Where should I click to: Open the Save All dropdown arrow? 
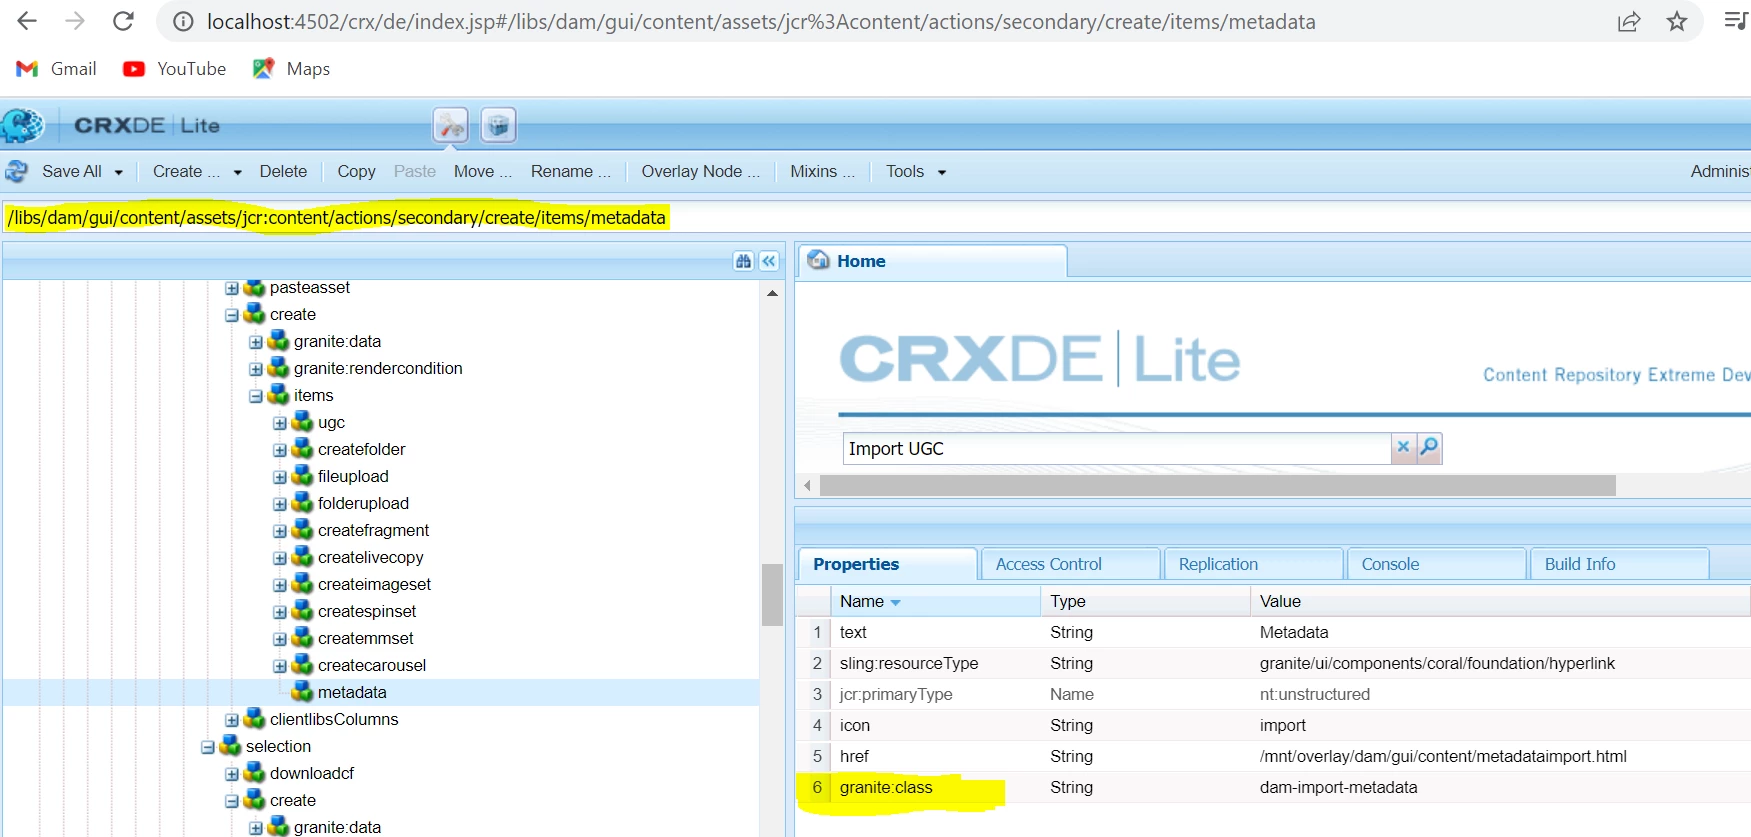[x=118, y=172]
